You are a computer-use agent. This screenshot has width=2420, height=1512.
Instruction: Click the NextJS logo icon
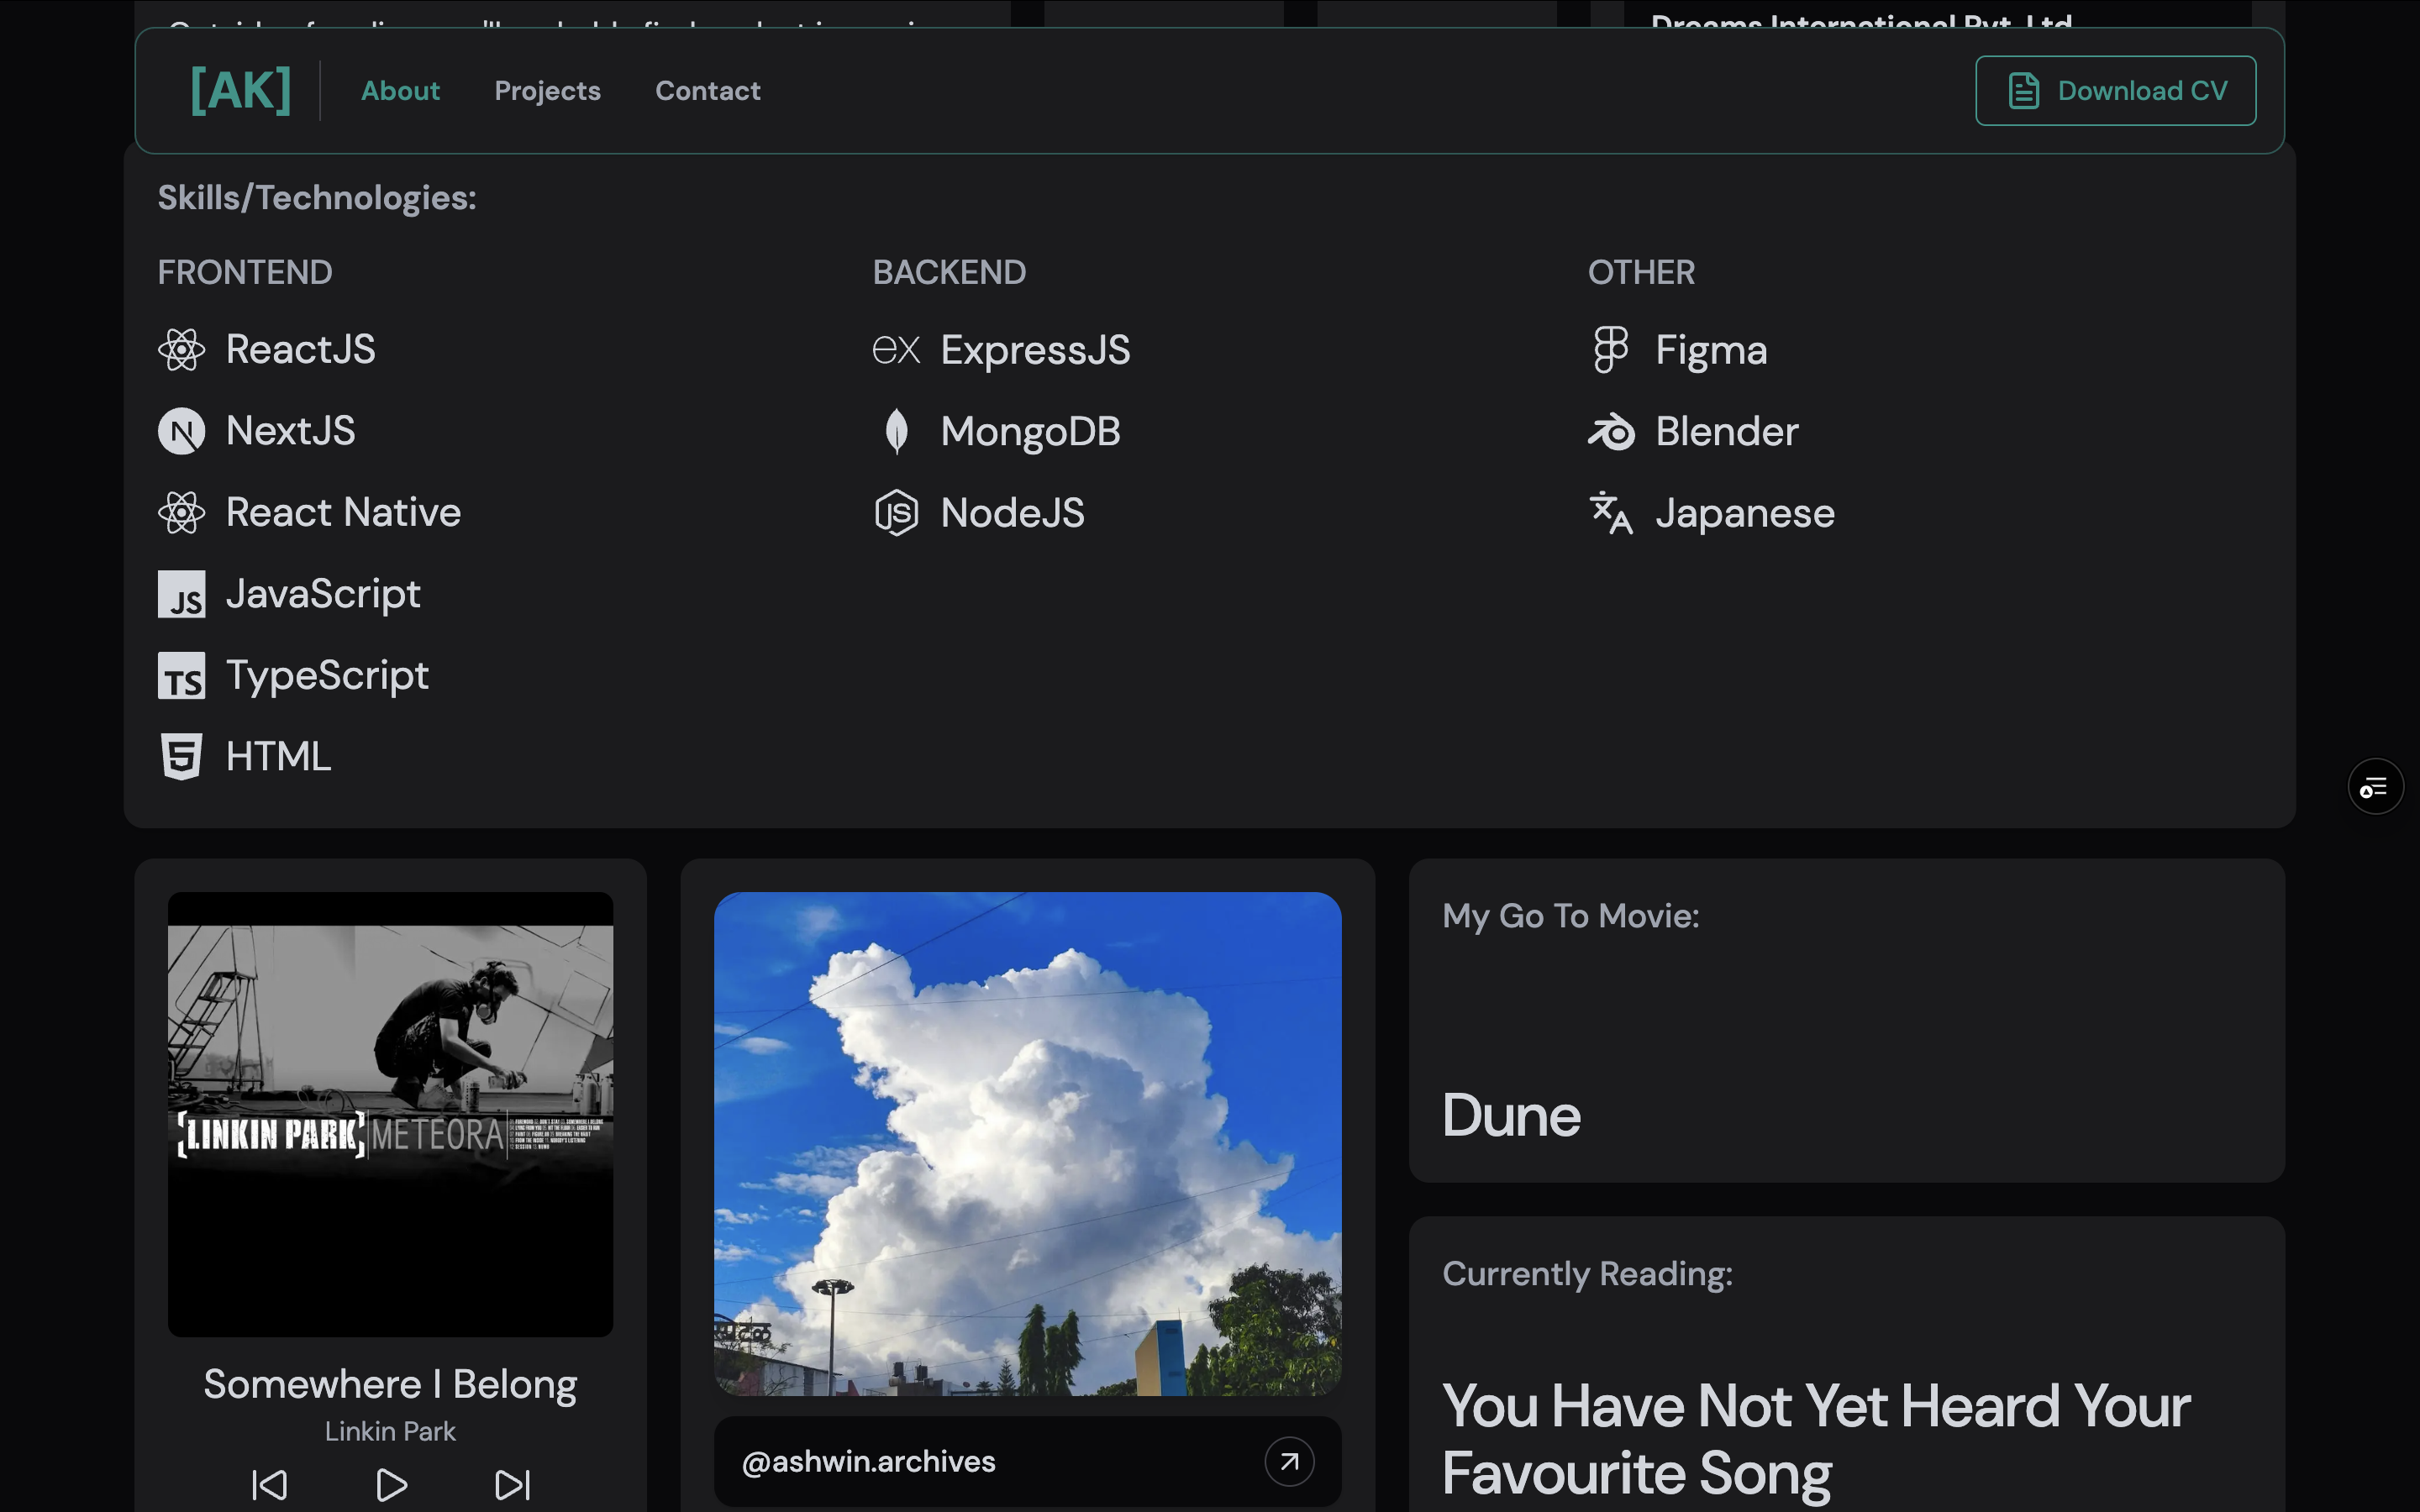click(x=181, y=431)
